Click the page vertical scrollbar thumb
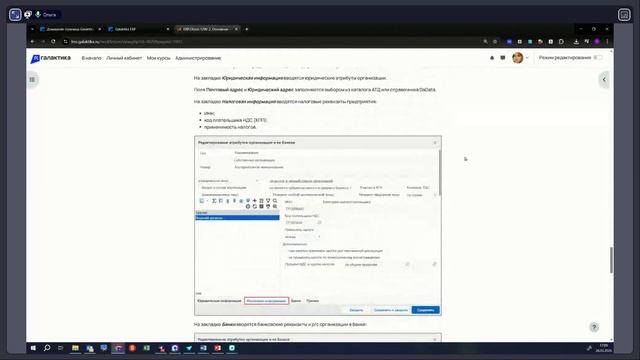The width and height of the screenshot is (640, 360). click(611, 260)
